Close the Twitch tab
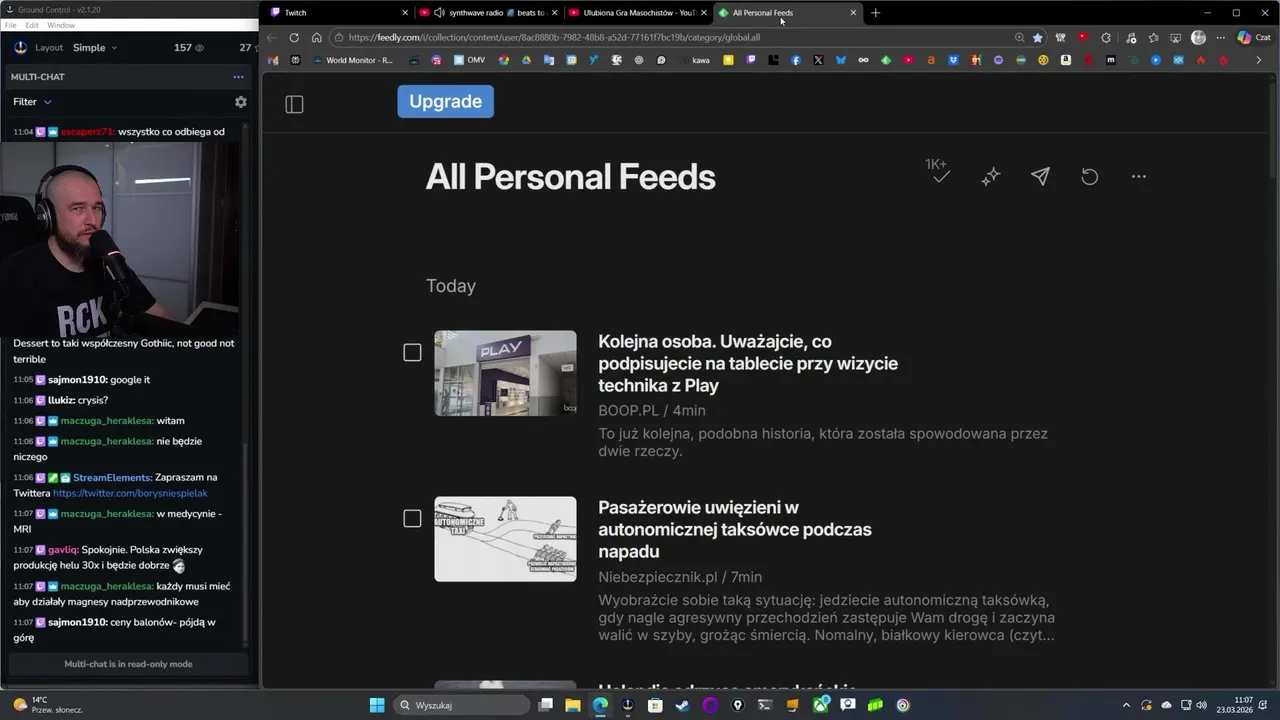The image size is (1280, 720). [x=405, y=13]
